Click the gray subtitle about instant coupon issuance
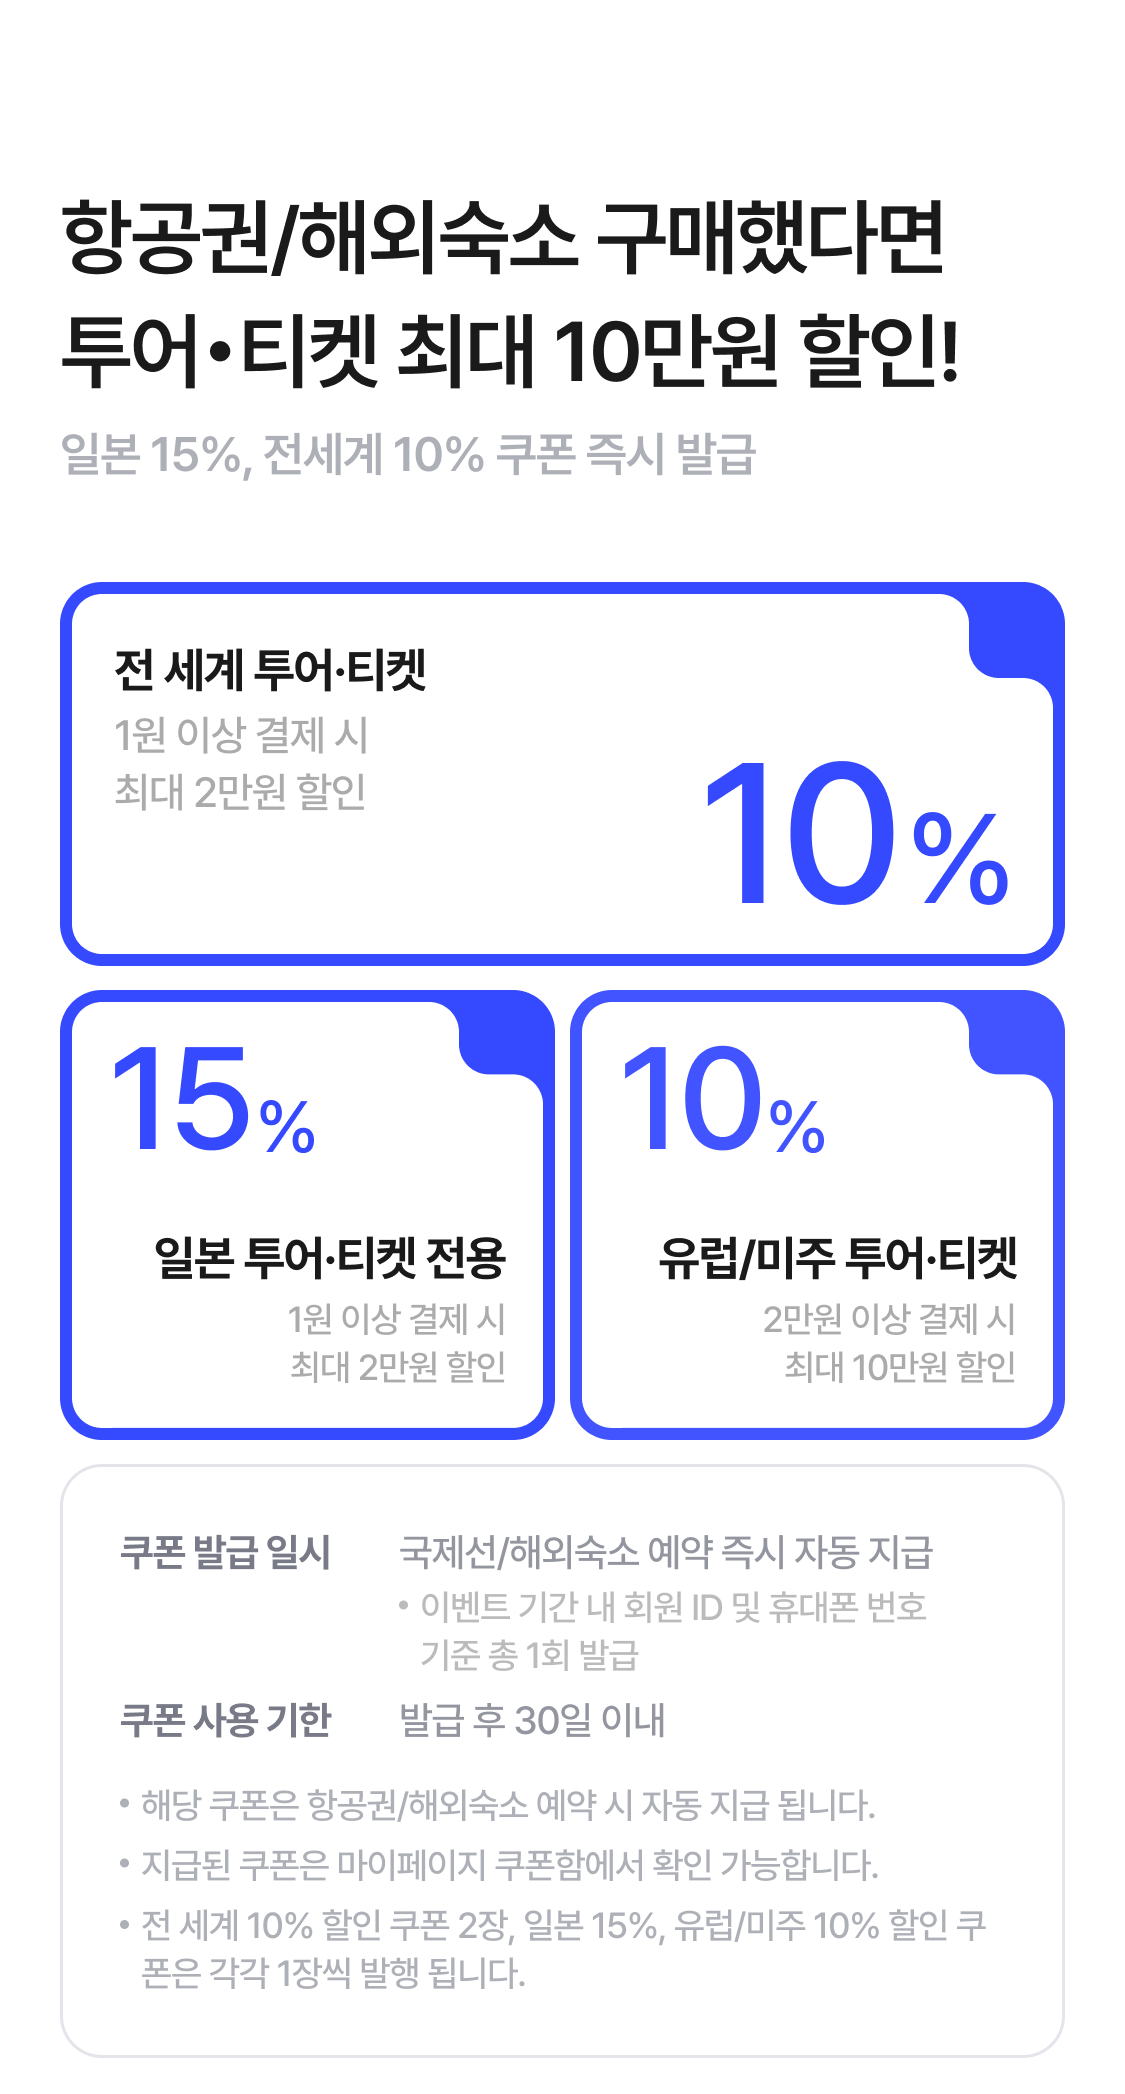Screen dimensions: 1125x2094 pyautogui.click(x=408, y=455)
